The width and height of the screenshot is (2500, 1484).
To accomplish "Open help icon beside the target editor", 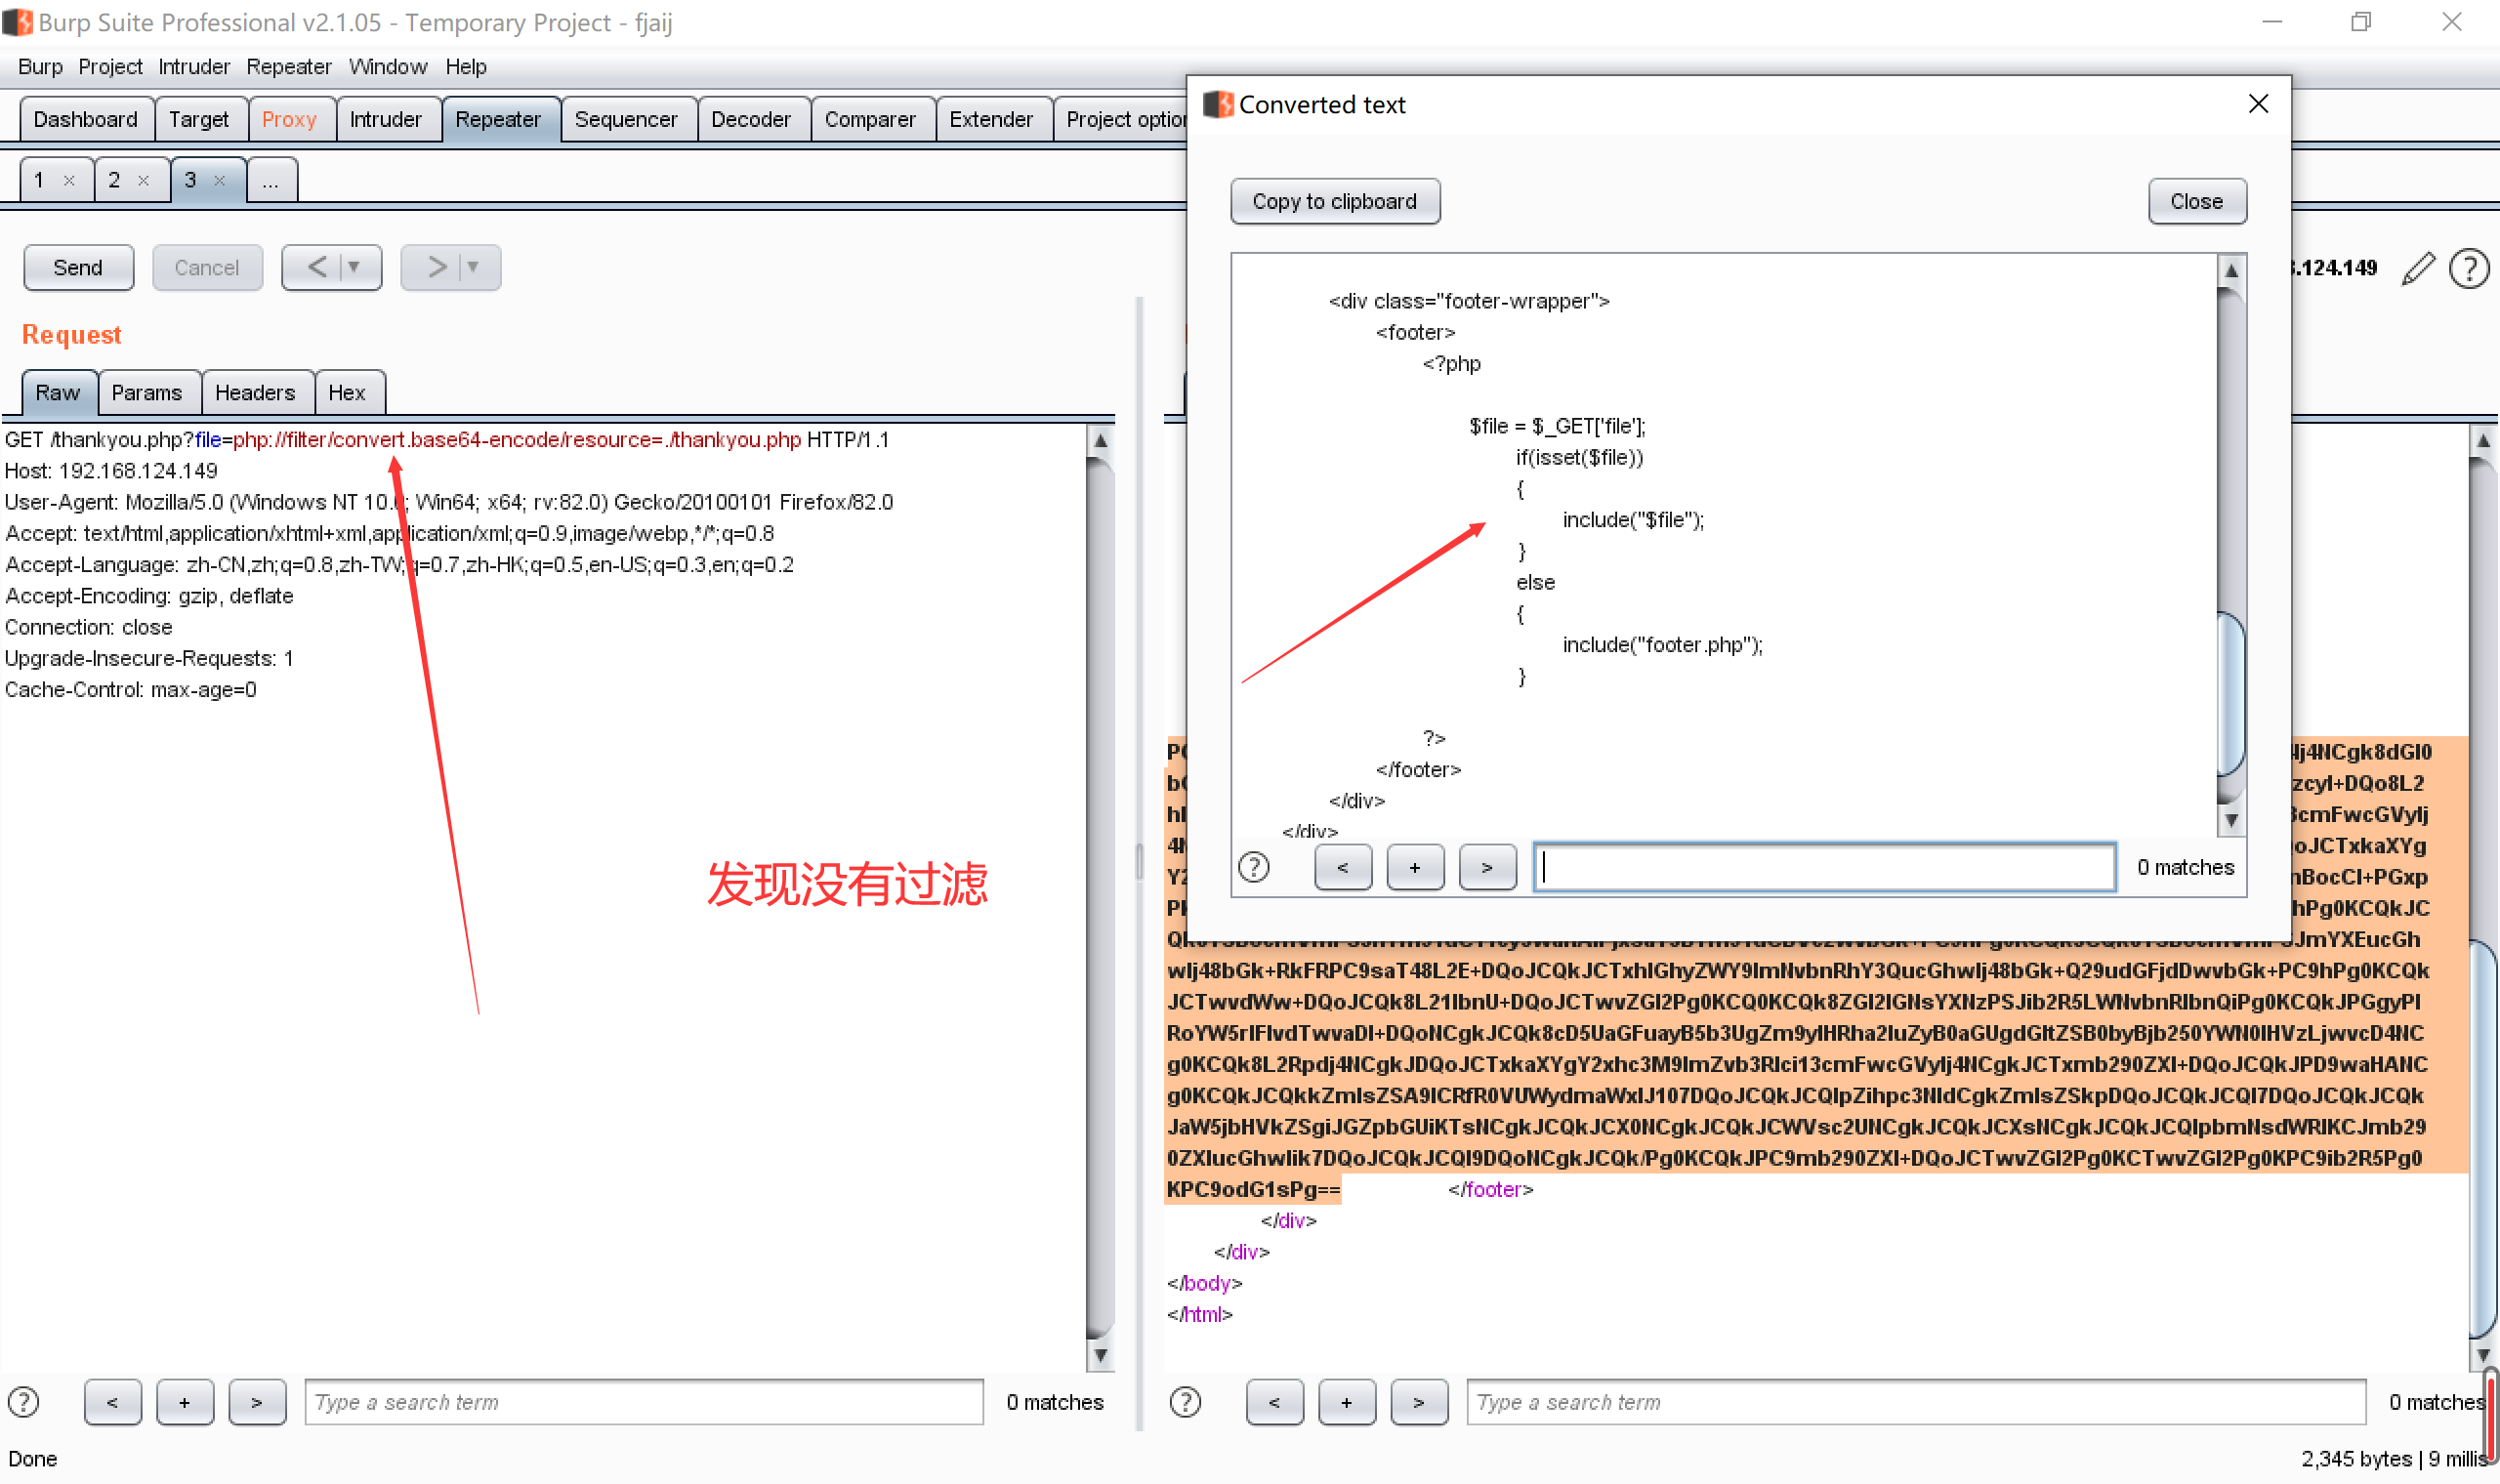I will (x=2469, y=268).
